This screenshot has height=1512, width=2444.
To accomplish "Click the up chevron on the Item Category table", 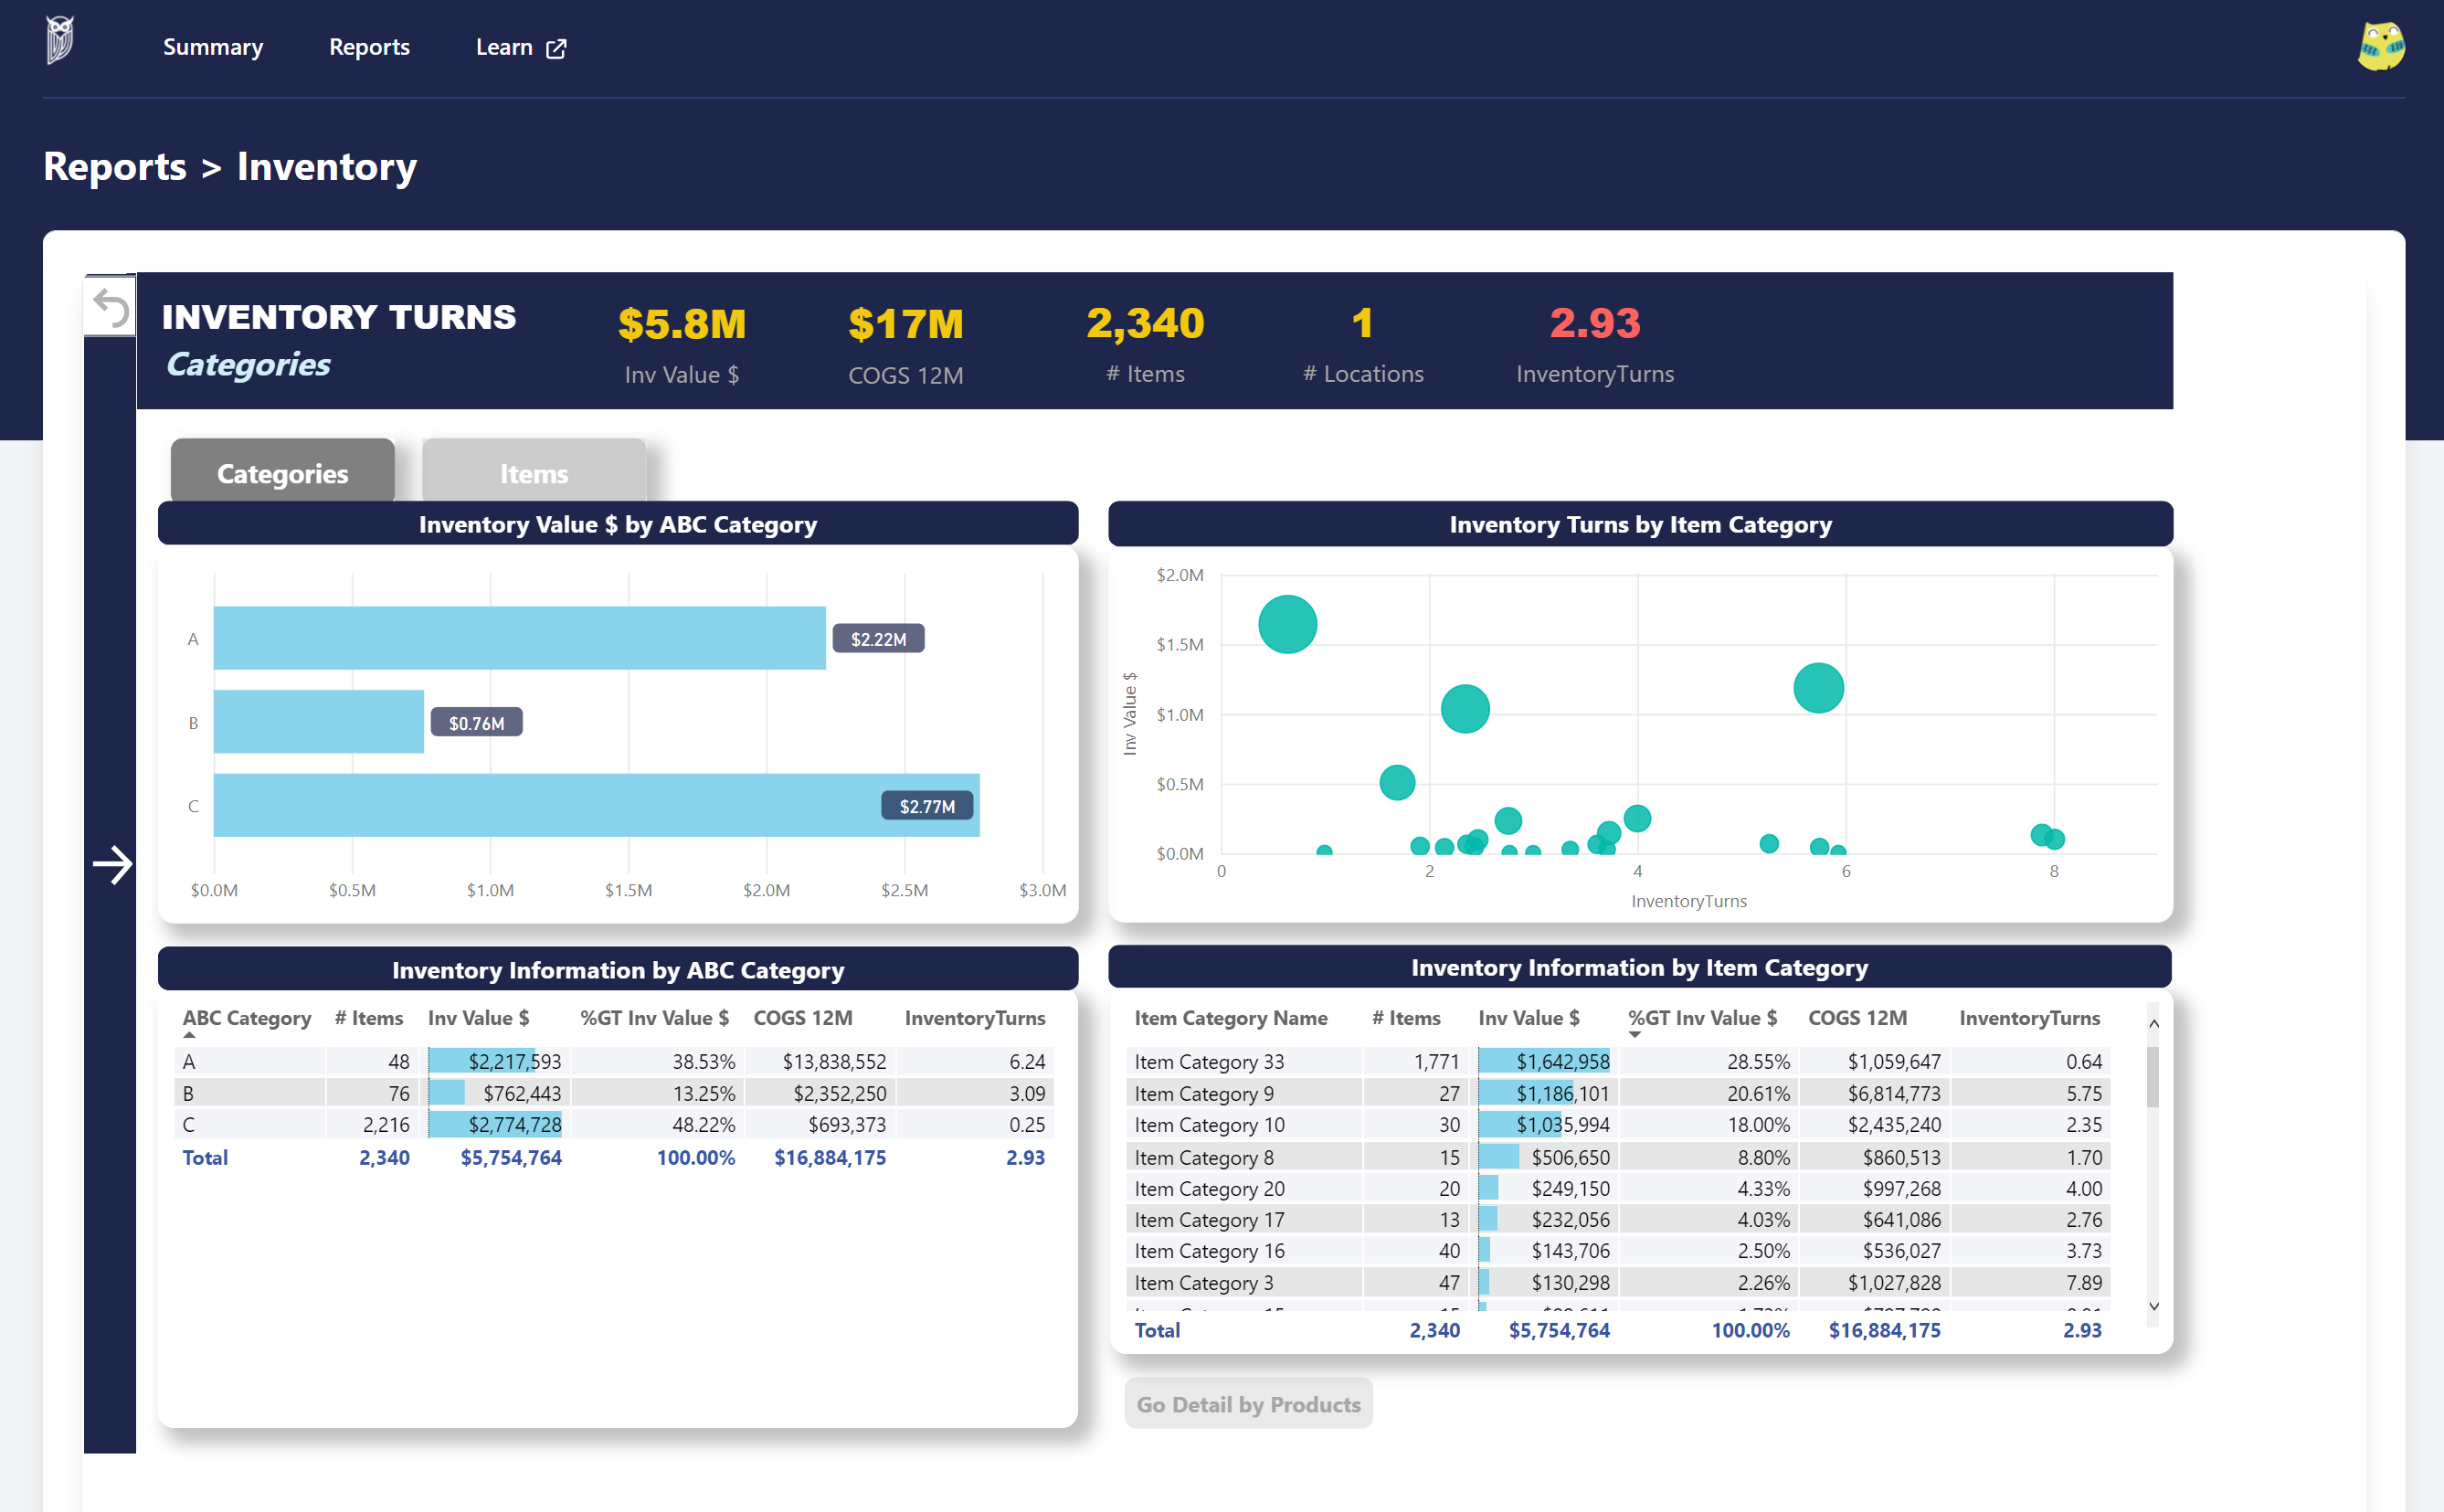I will coord(2153,1023).
